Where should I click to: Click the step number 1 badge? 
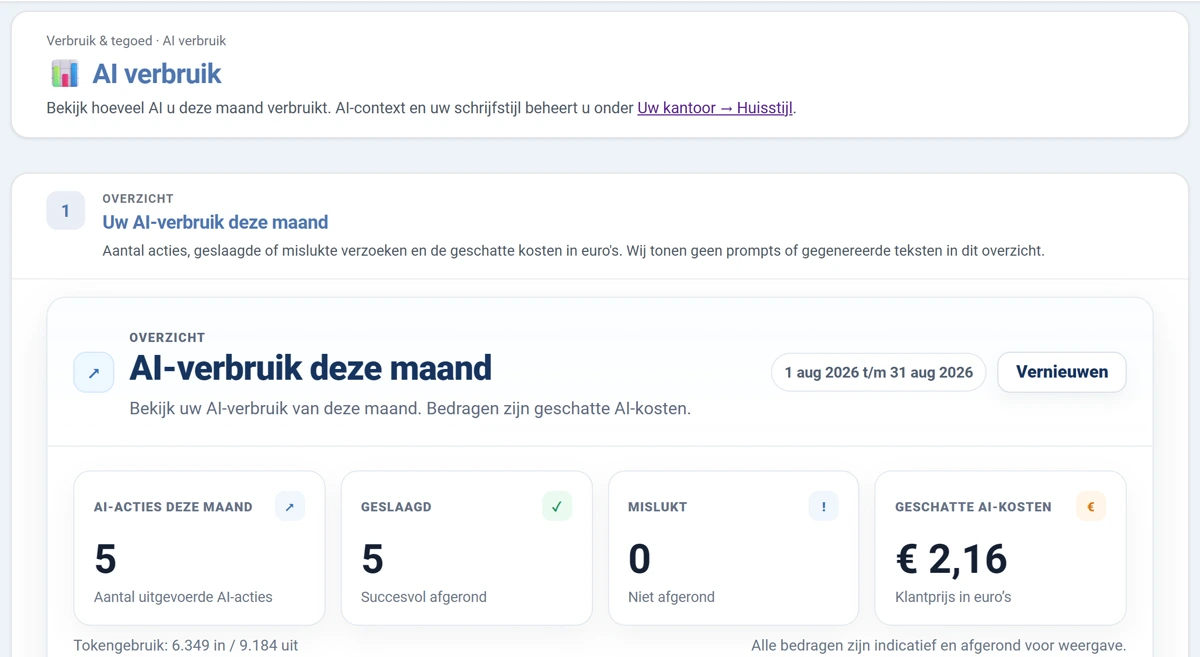click(66, 211)
